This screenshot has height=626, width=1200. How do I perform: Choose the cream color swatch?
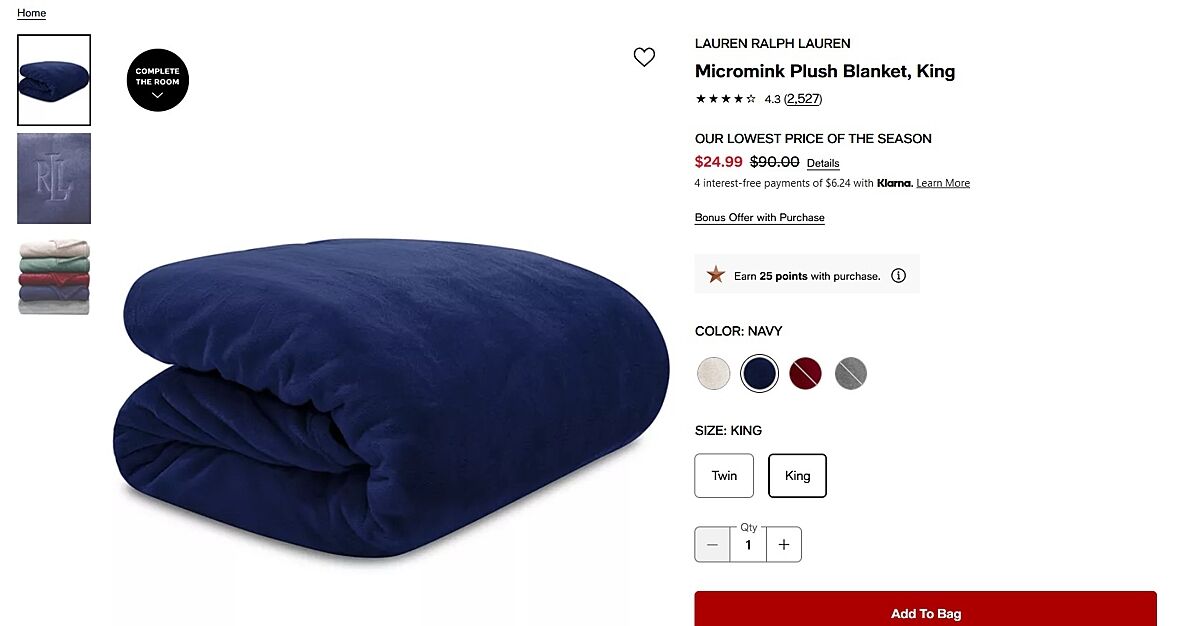click(714, 374)
